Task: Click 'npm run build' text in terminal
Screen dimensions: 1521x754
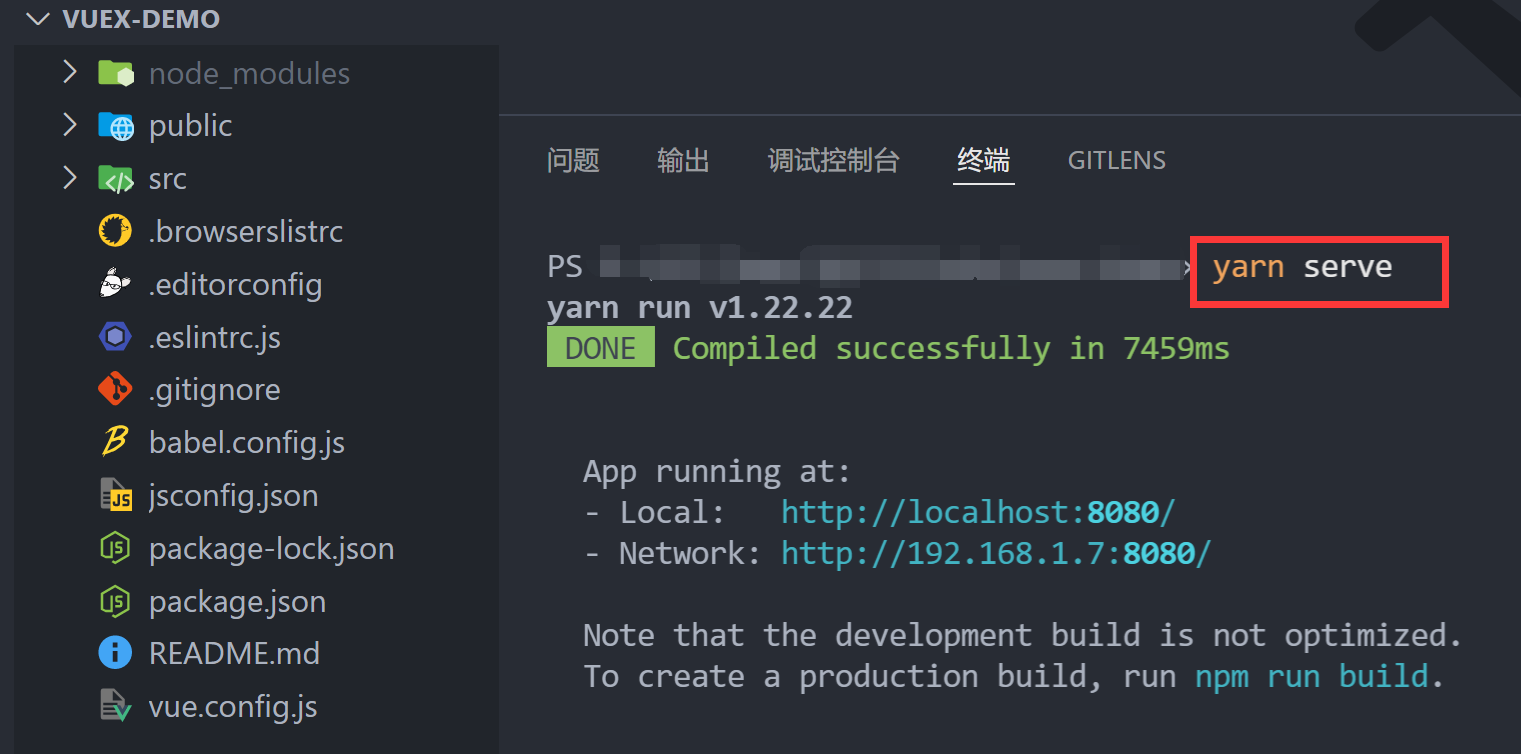Action: tap(1311, 676)
